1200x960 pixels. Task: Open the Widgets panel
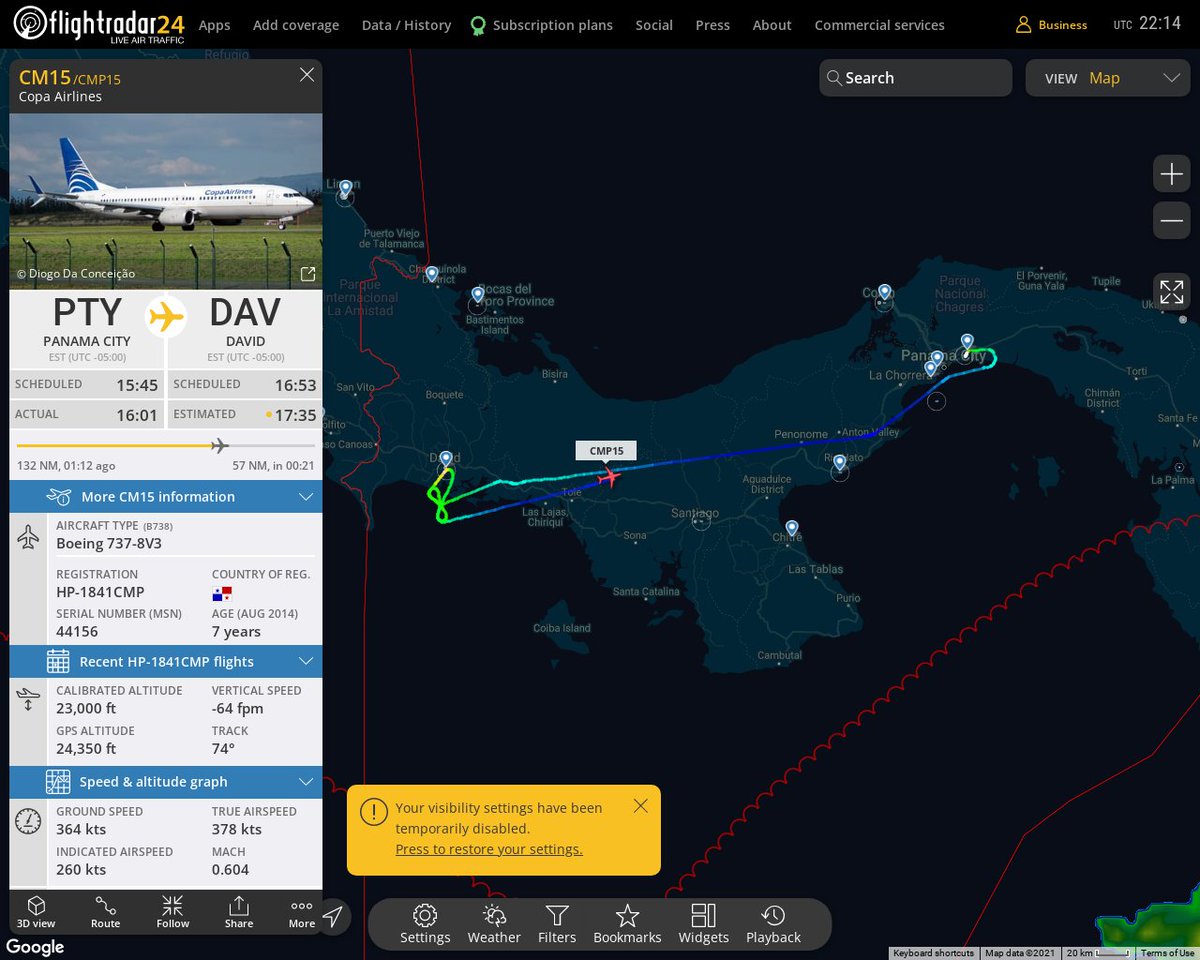point(704,923)
